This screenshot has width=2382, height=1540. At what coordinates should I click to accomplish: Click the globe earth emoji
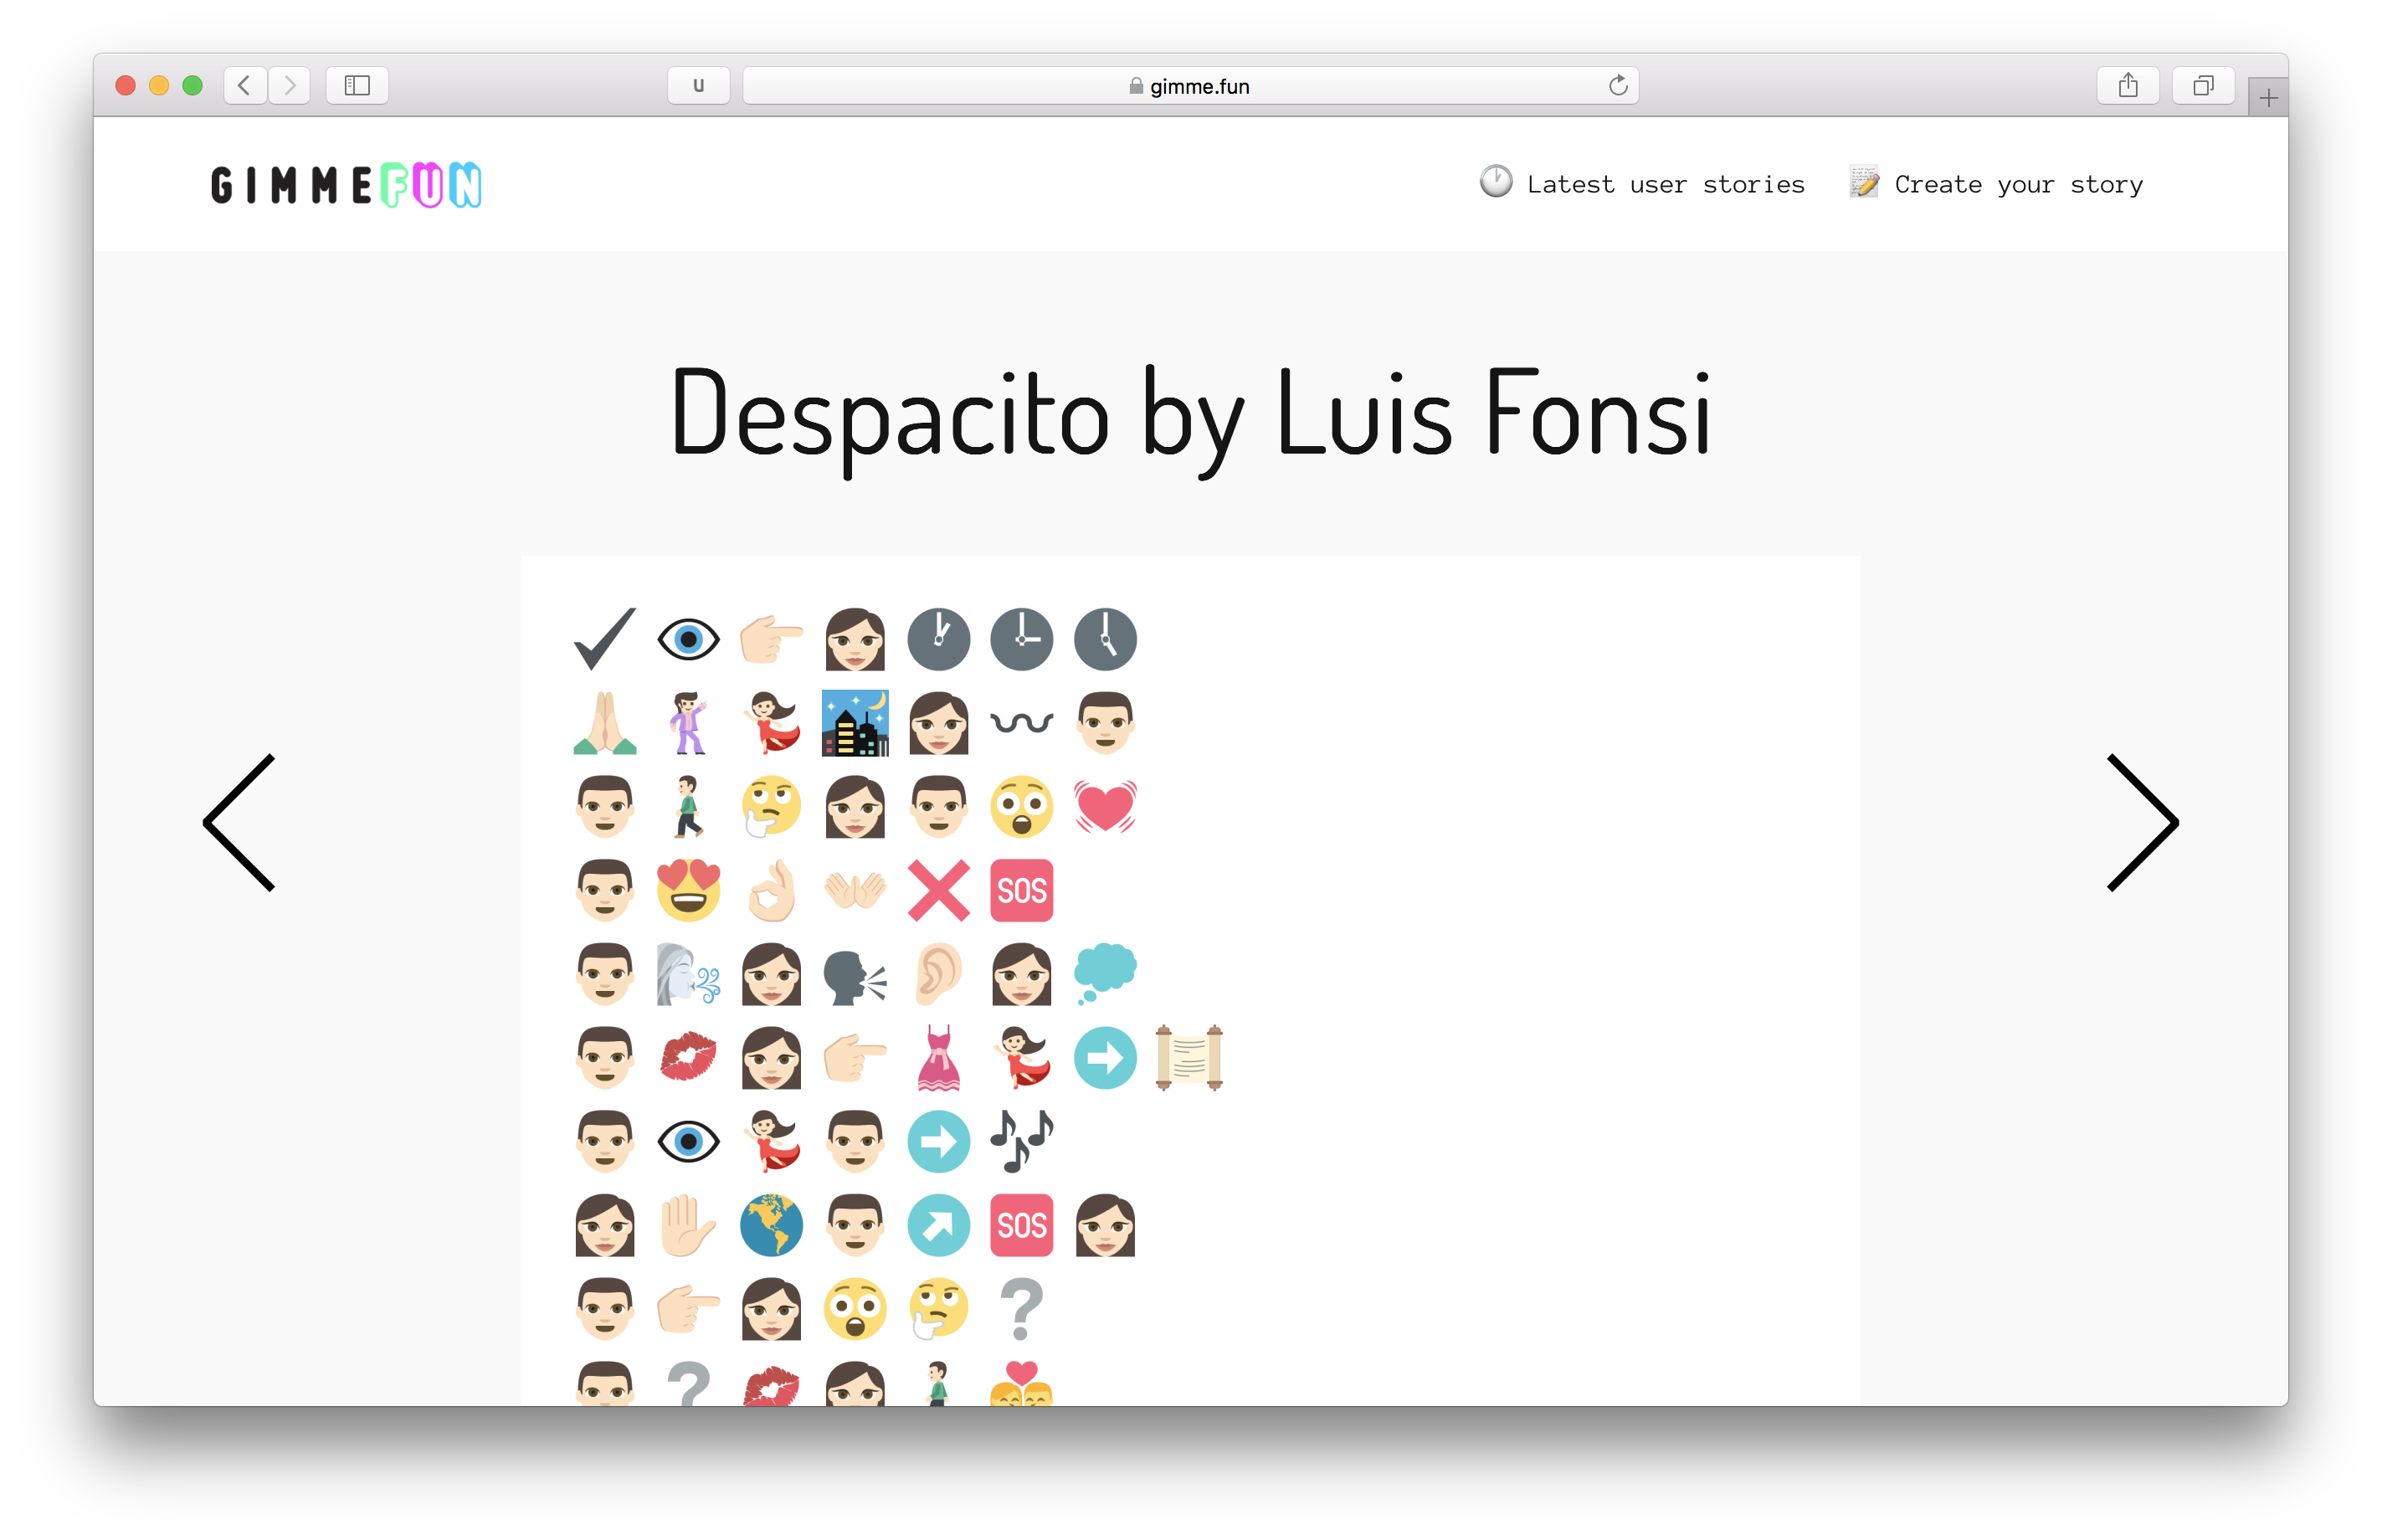click(771, 1225)
